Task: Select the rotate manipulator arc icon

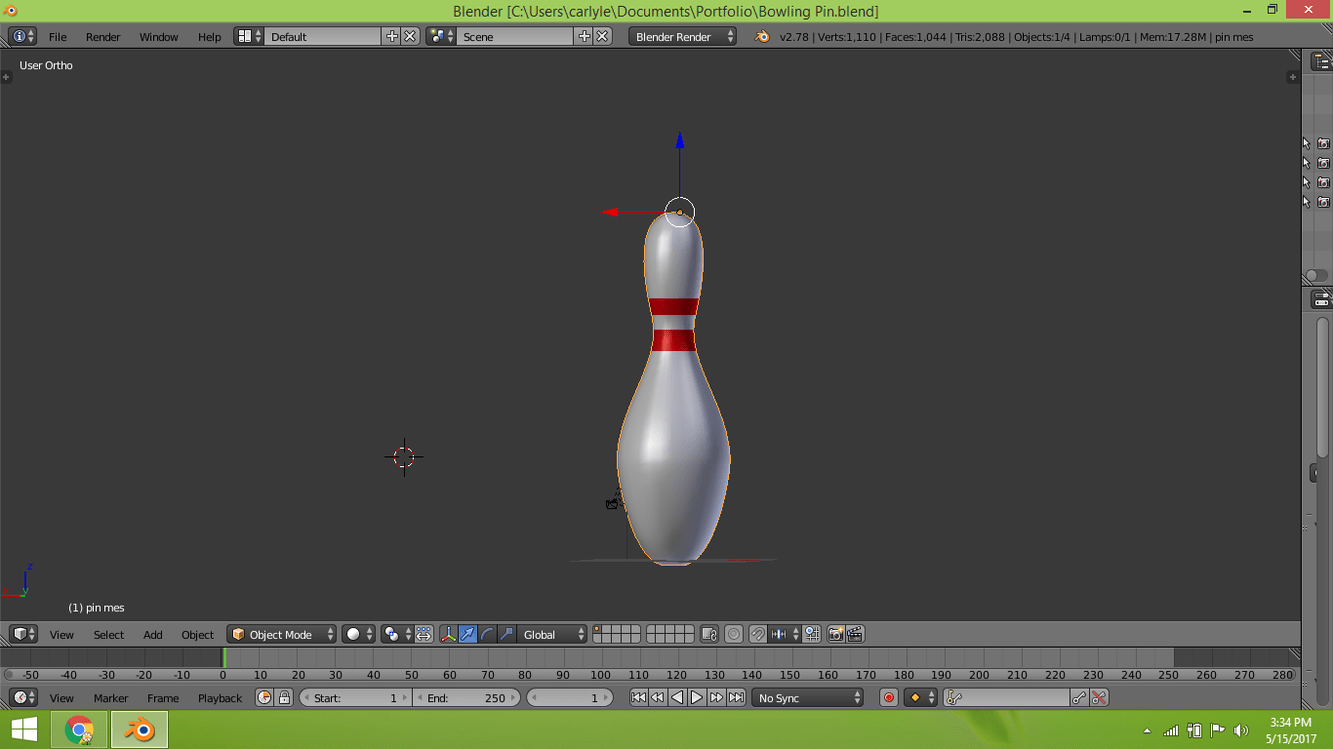Action: [x=487, y=635]
